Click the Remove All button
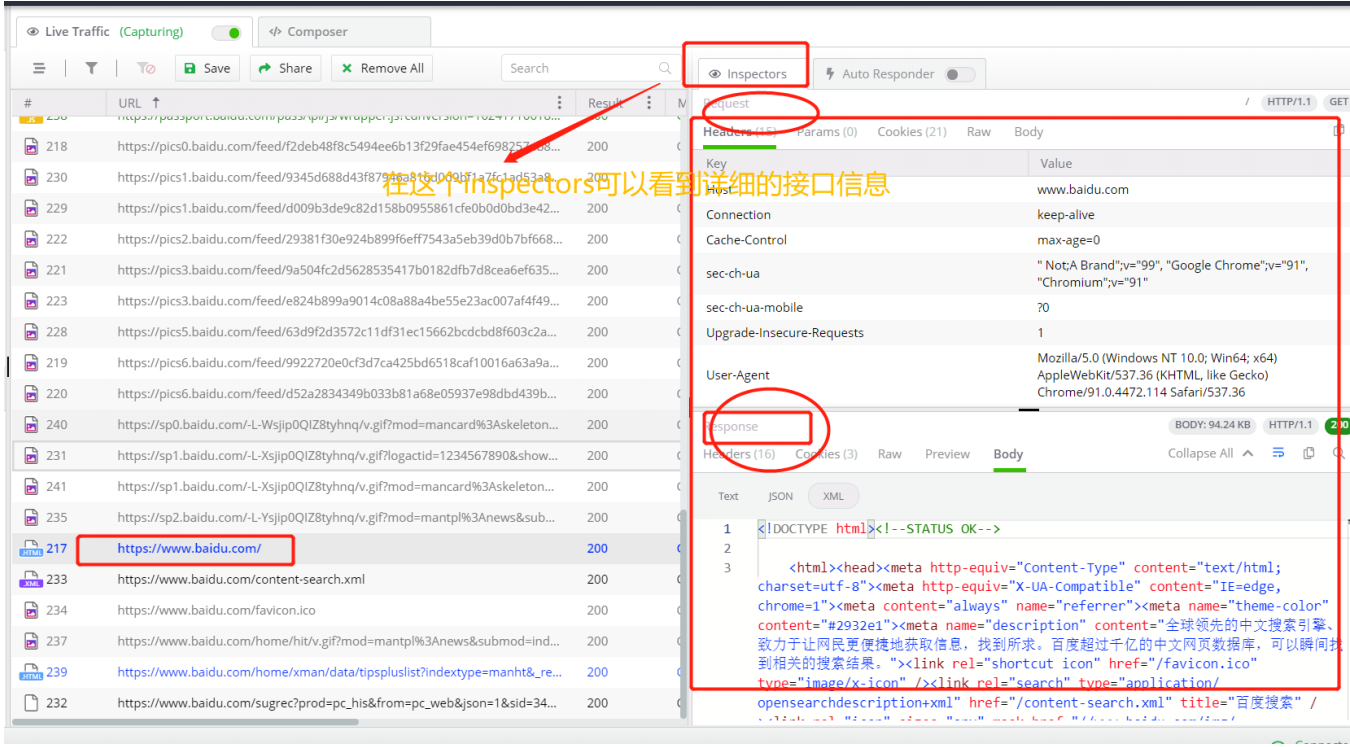 point(382,68)
